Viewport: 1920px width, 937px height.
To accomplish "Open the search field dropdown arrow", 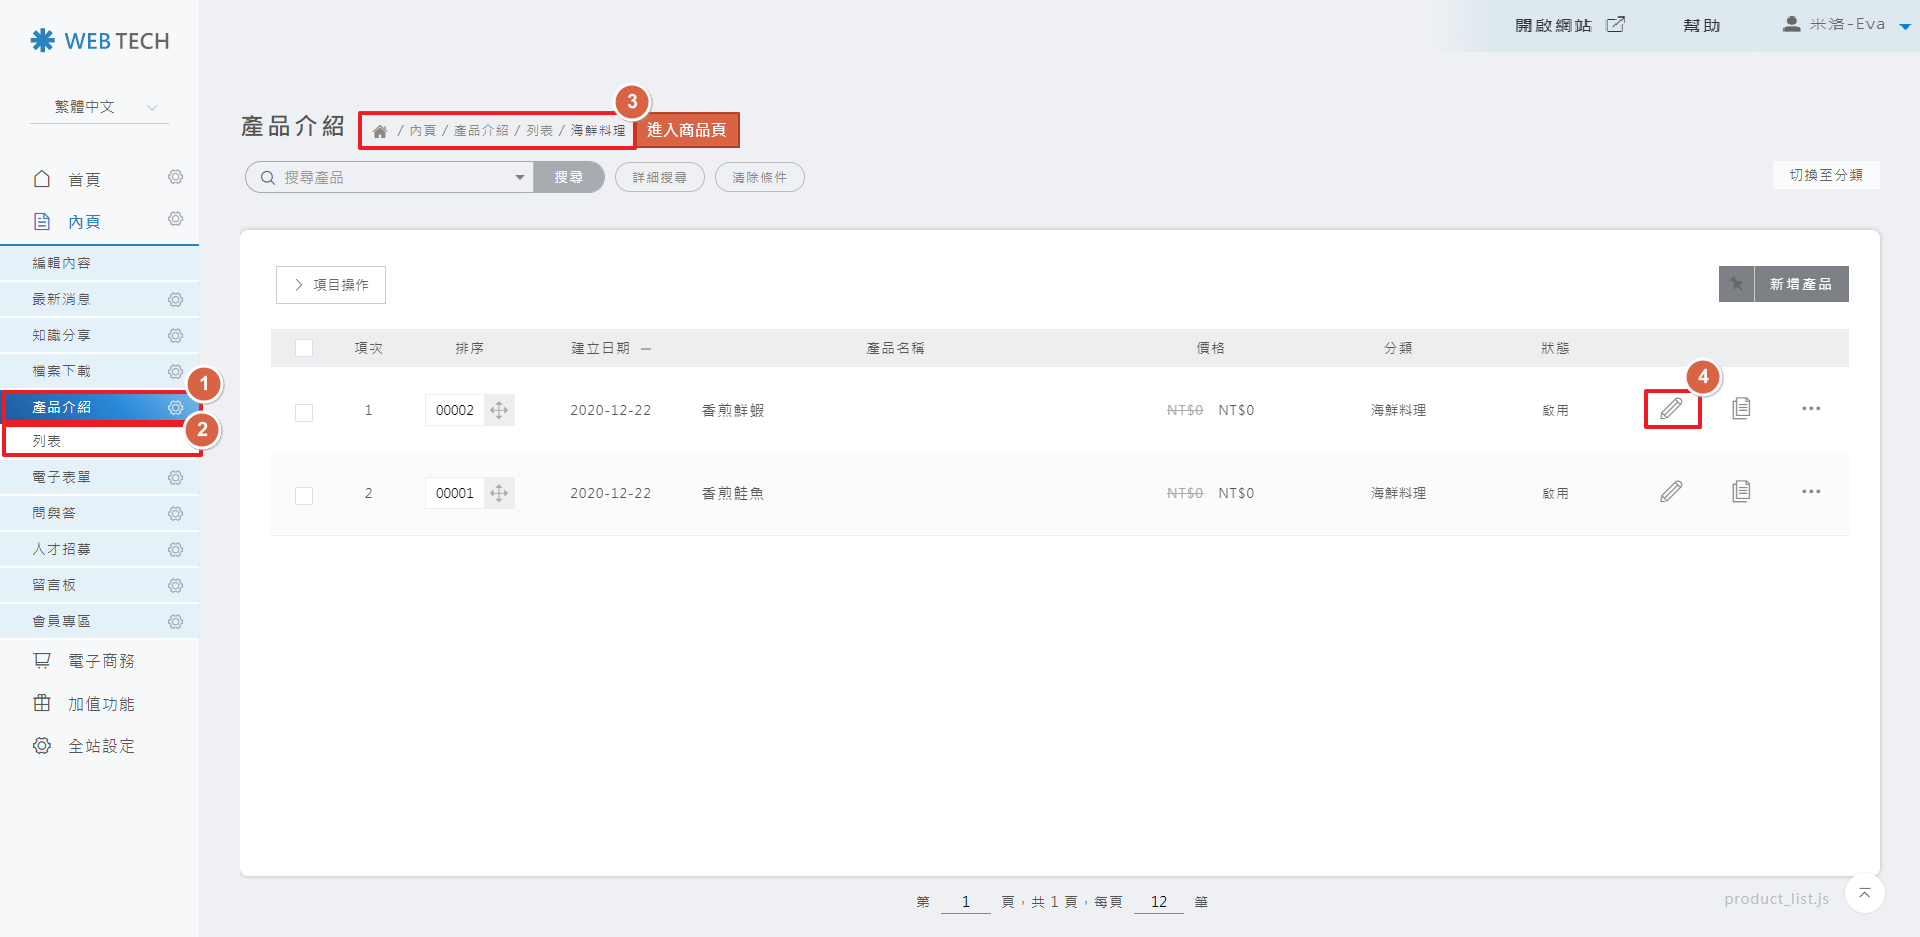I will point(519,178).
